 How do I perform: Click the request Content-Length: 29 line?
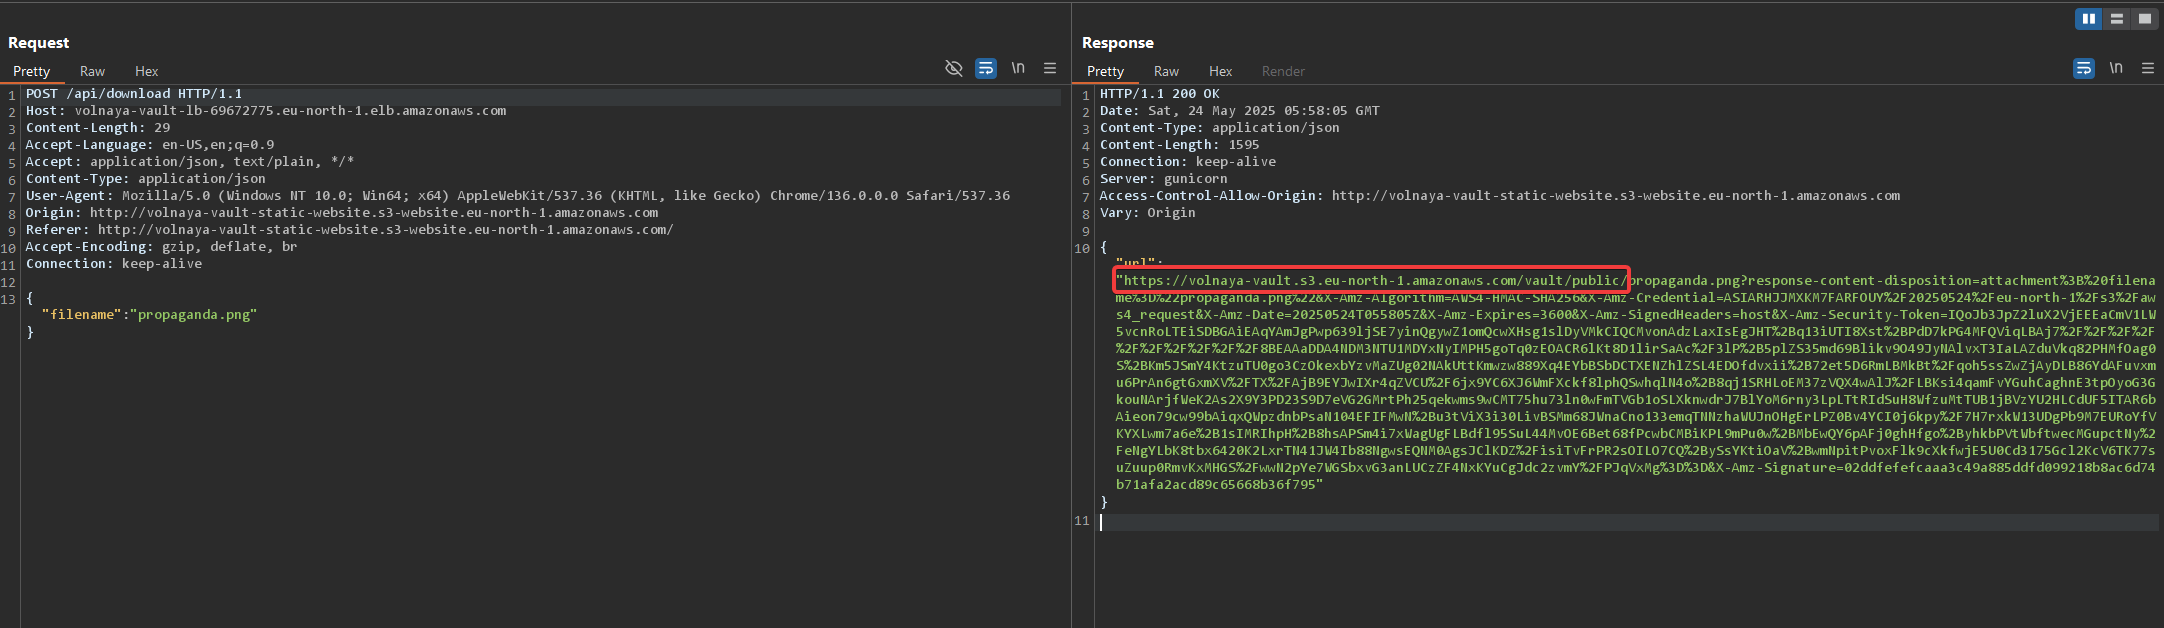click(98, 128)
